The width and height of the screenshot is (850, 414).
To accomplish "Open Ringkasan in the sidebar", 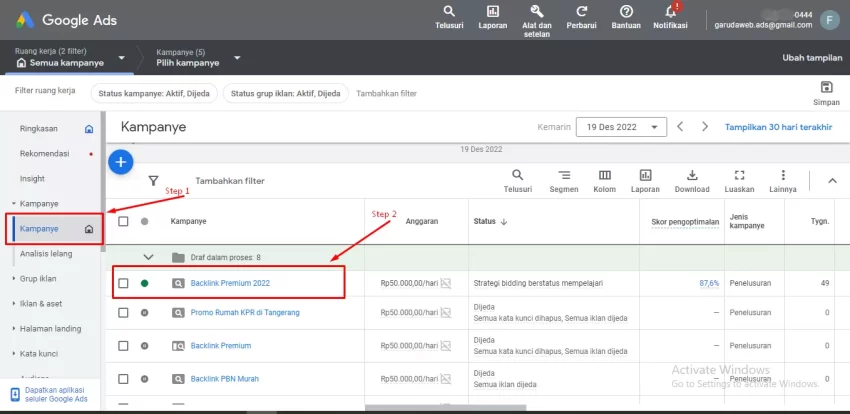I will point(38,129).
